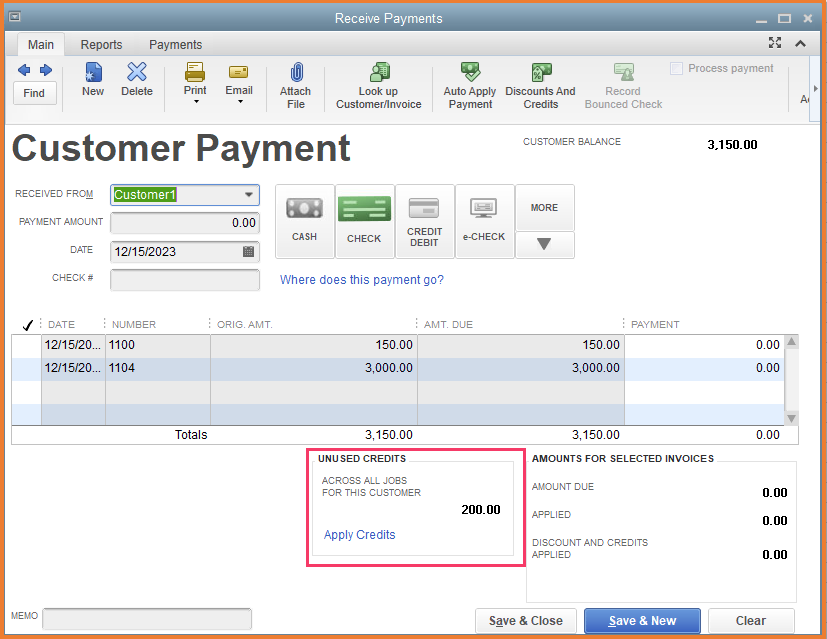Click Record Bounced Check
Viewport: 827px width, 639px height.
(623, 85)
